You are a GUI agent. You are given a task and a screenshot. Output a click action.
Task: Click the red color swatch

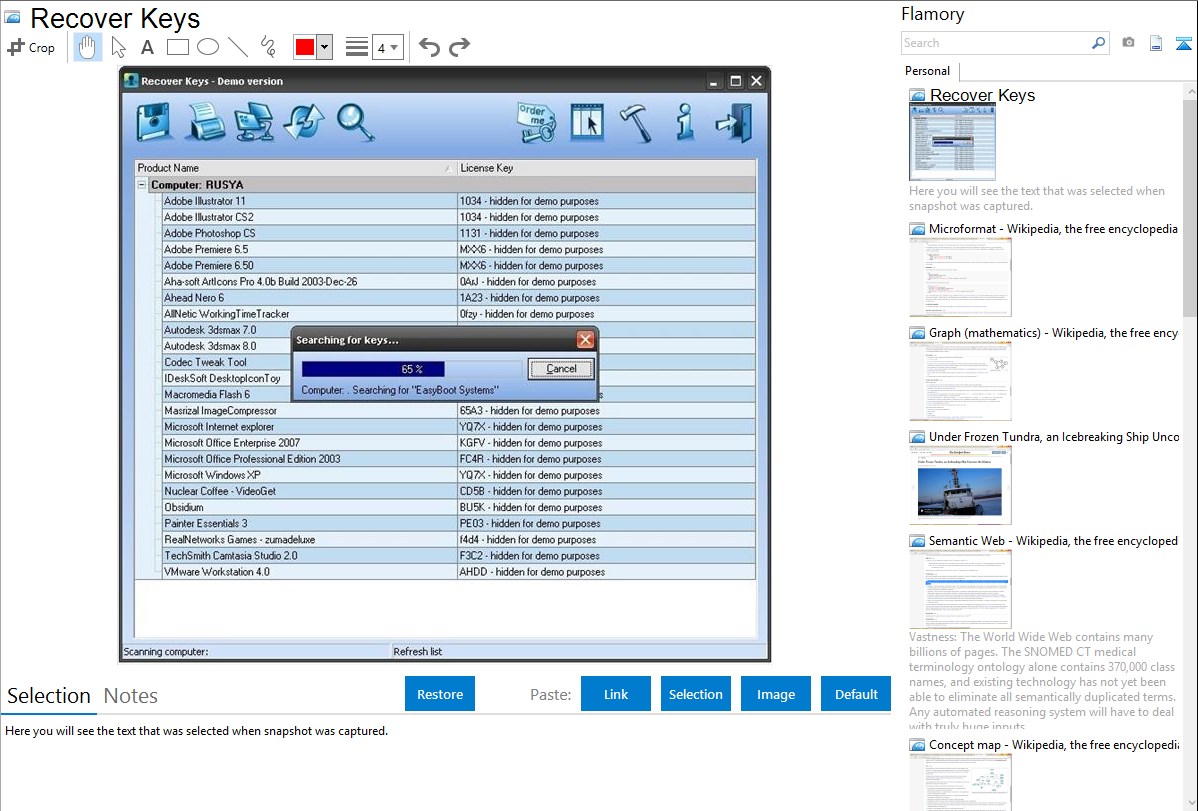[x=305, y=47]
